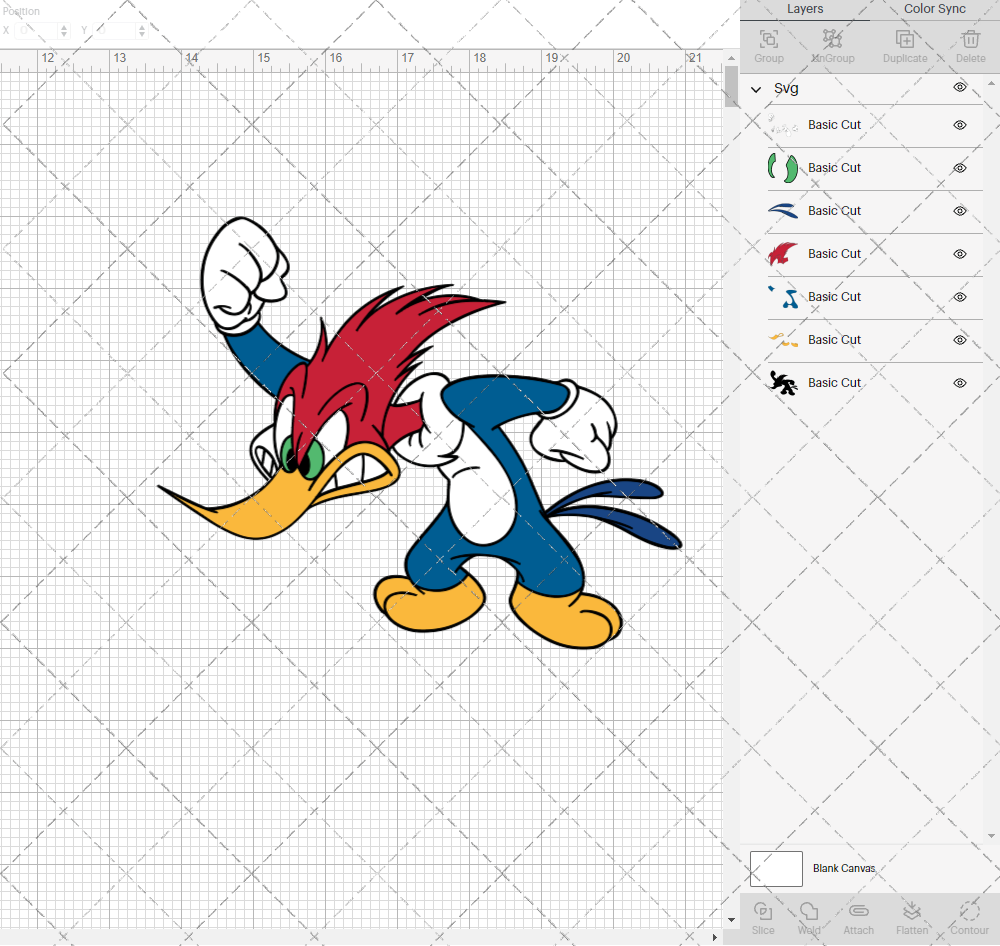The image size is (1000, 946).
Task: Click the Flatten tool icon
Action: click(x=911, y=911)
